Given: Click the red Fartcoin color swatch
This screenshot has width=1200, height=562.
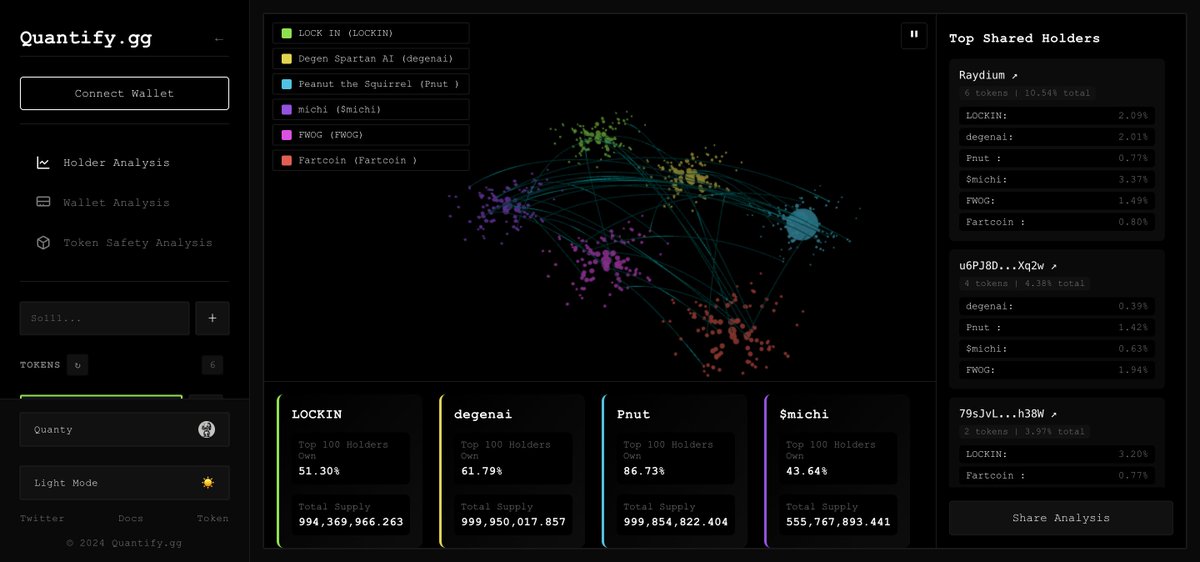Looking at the screenshot, I should [x=287, y=160].
